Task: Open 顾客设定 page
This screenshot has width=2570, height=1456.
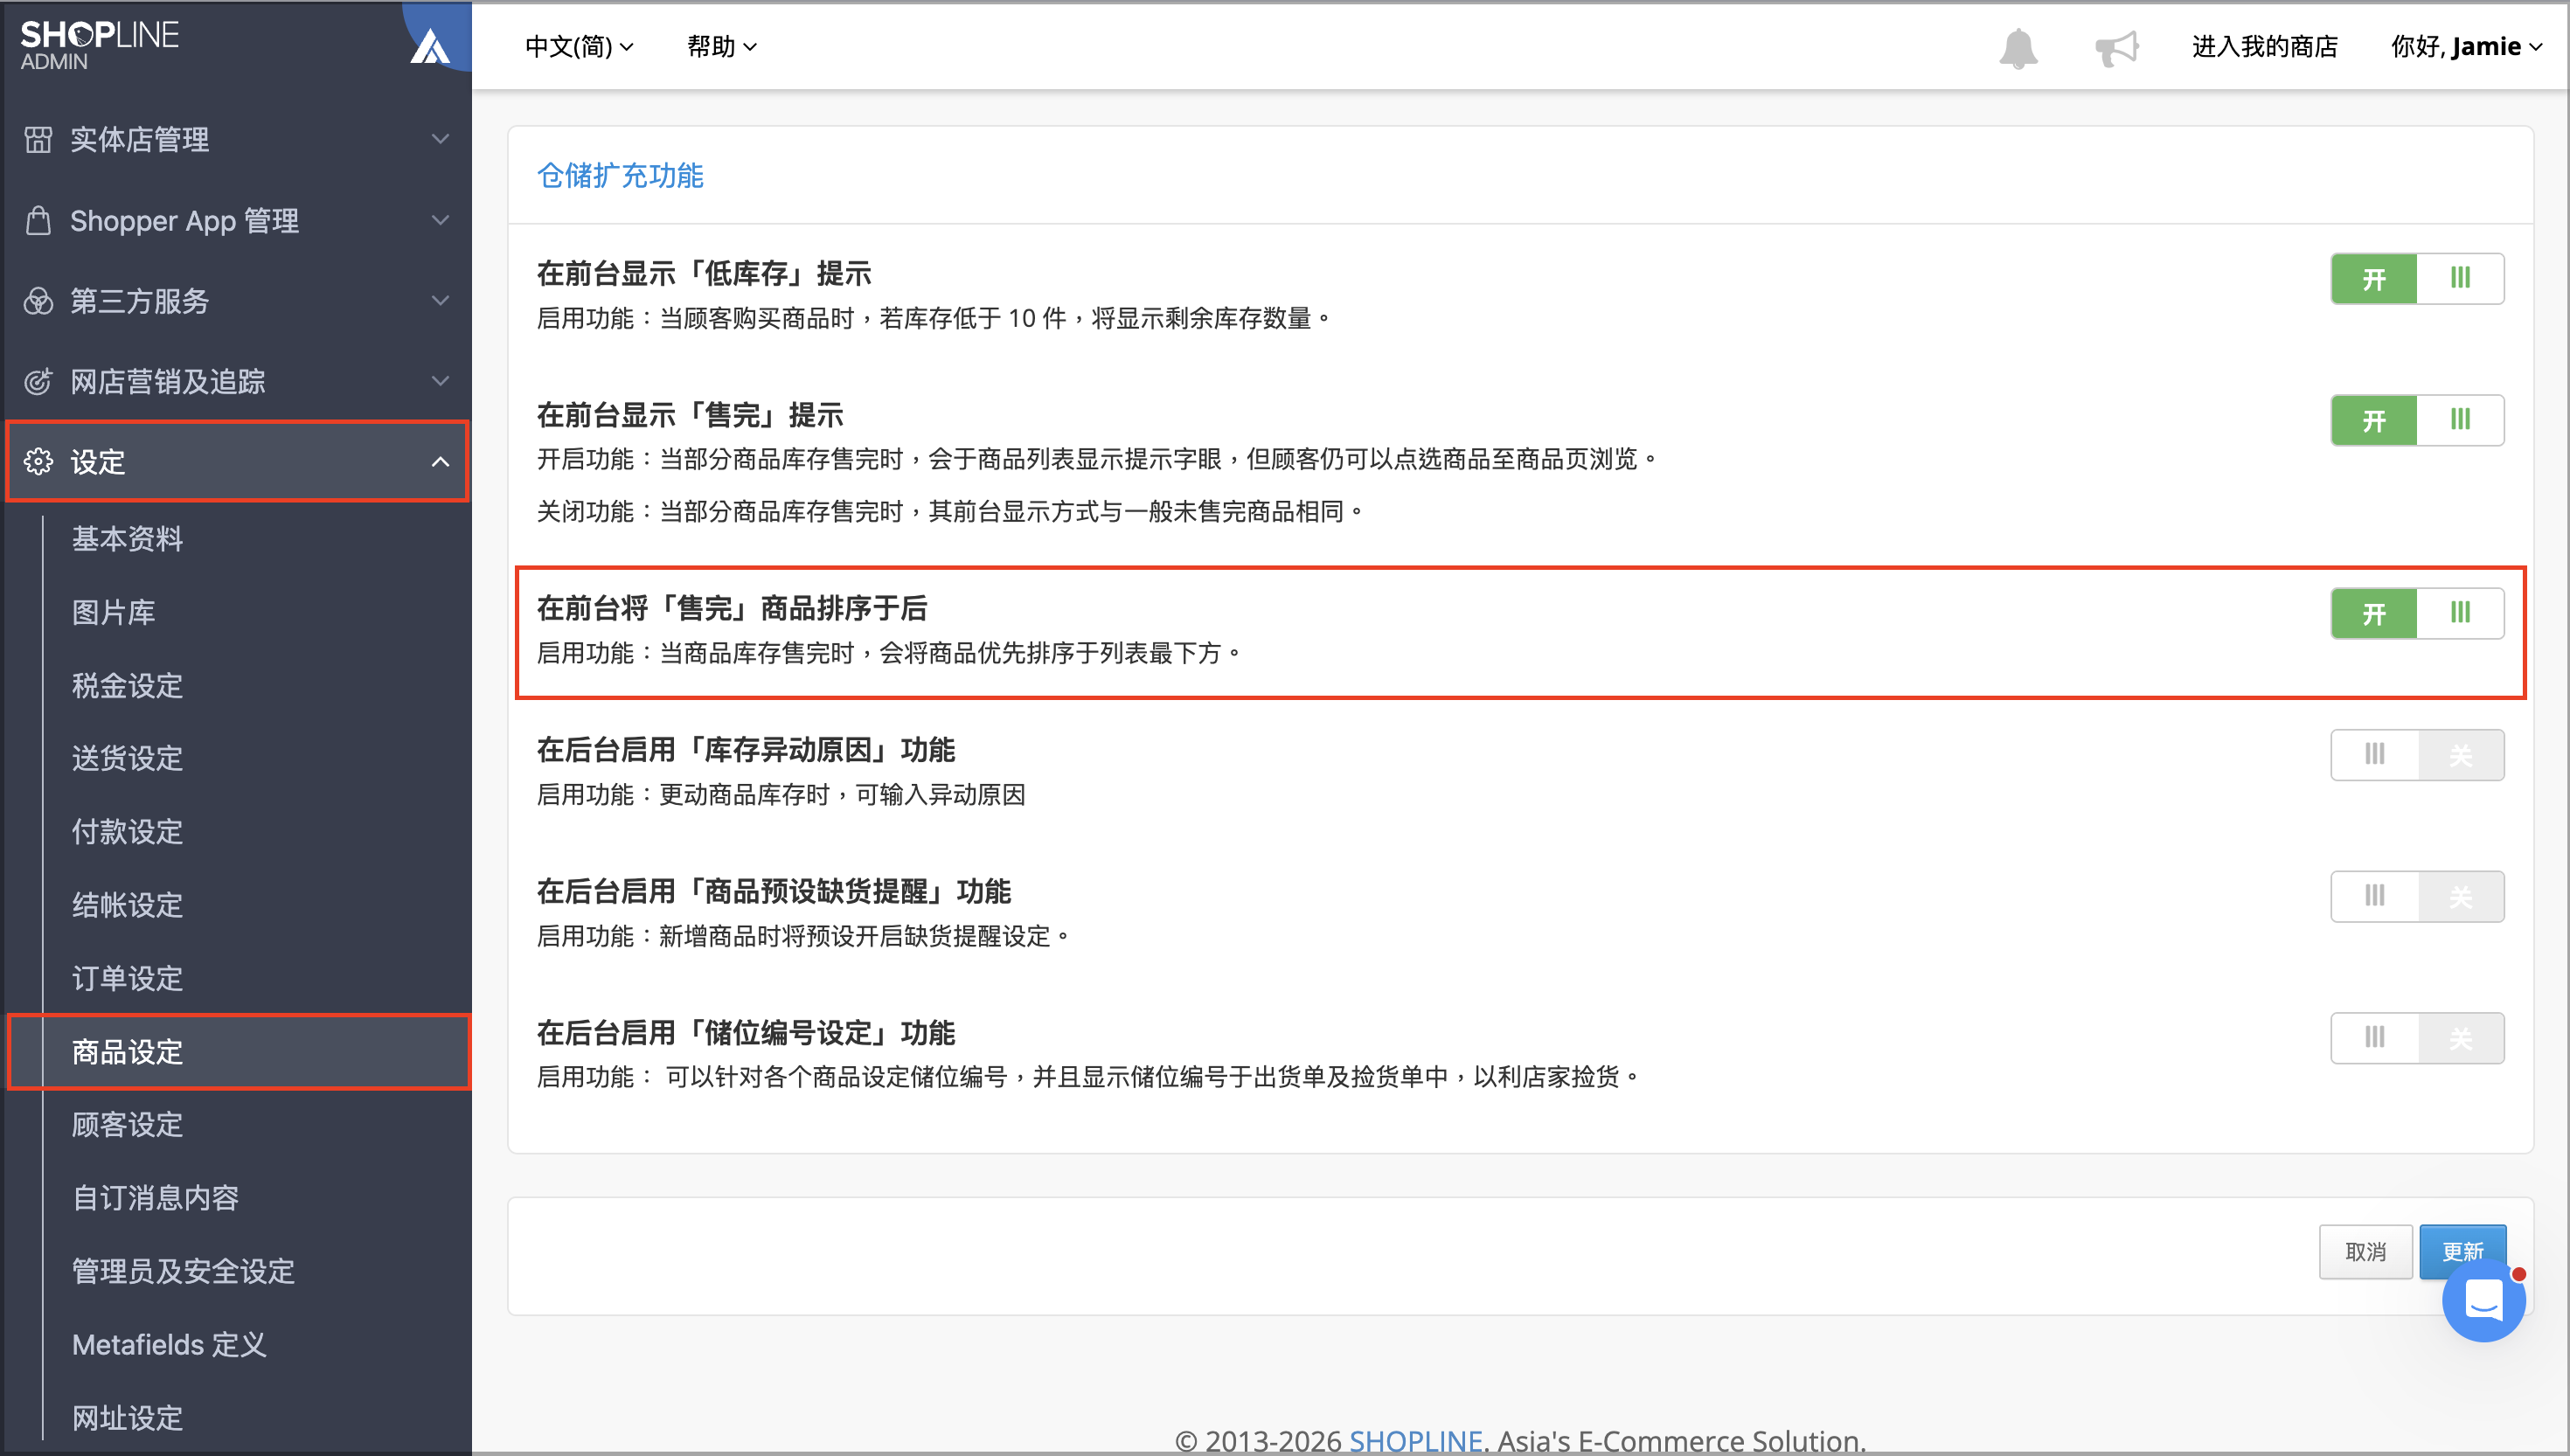Action: (x=127, y=1124)
